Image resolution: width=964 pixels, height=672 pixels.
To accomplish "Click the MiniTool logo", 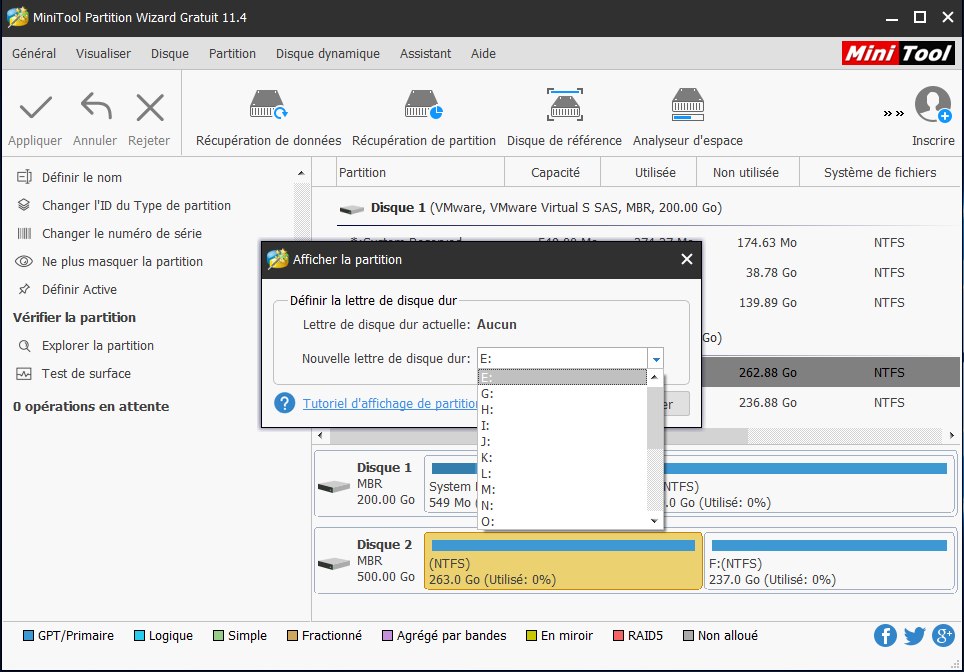I will [x=898, y=53].
